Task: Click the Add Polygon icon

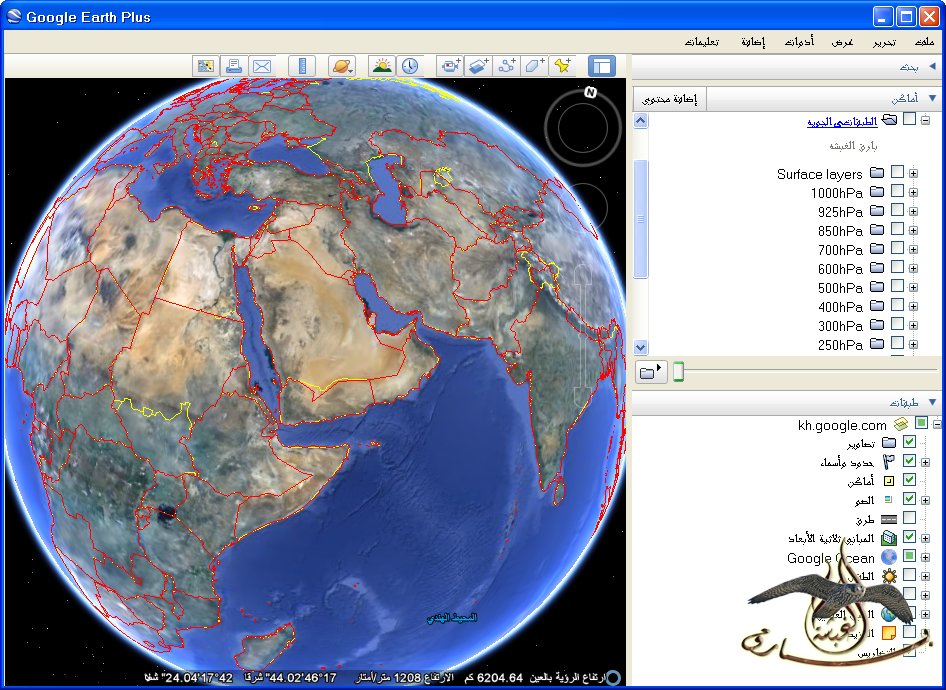Action: coord(535,66)
